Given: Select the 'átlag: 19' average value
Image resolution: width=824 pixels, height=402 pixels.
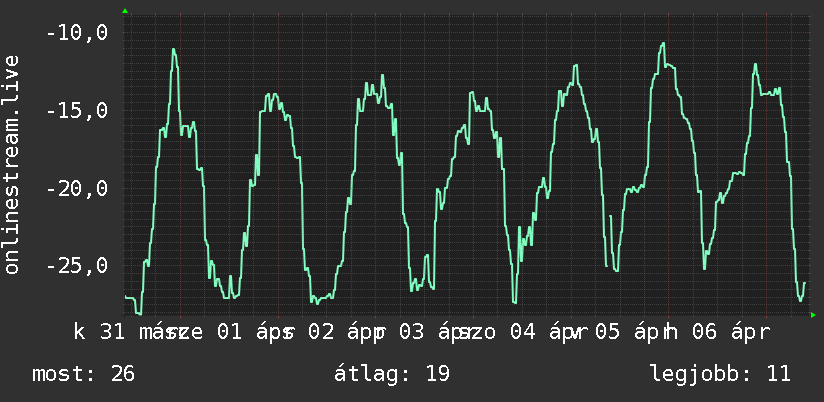Looking at the screenshot, I should (x=392, y=374).
